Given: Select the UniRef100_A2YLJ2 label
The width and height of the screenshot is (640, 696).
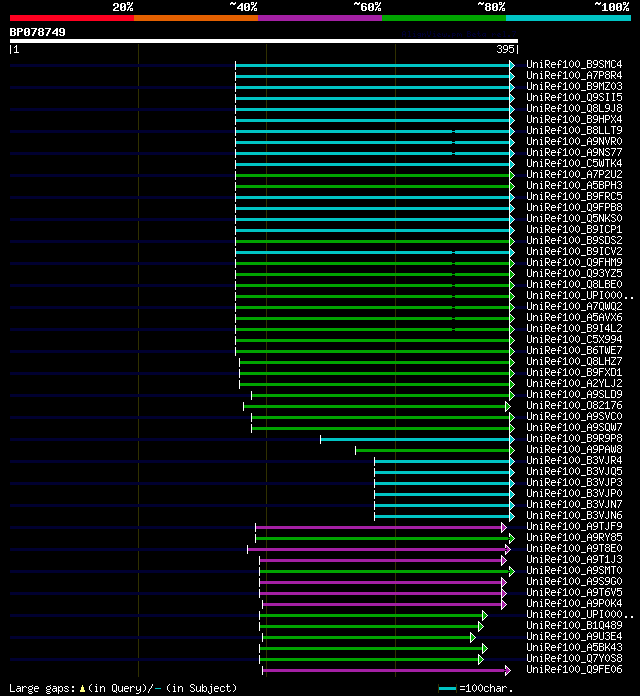Looking at the screenshot, I should 574,383.
